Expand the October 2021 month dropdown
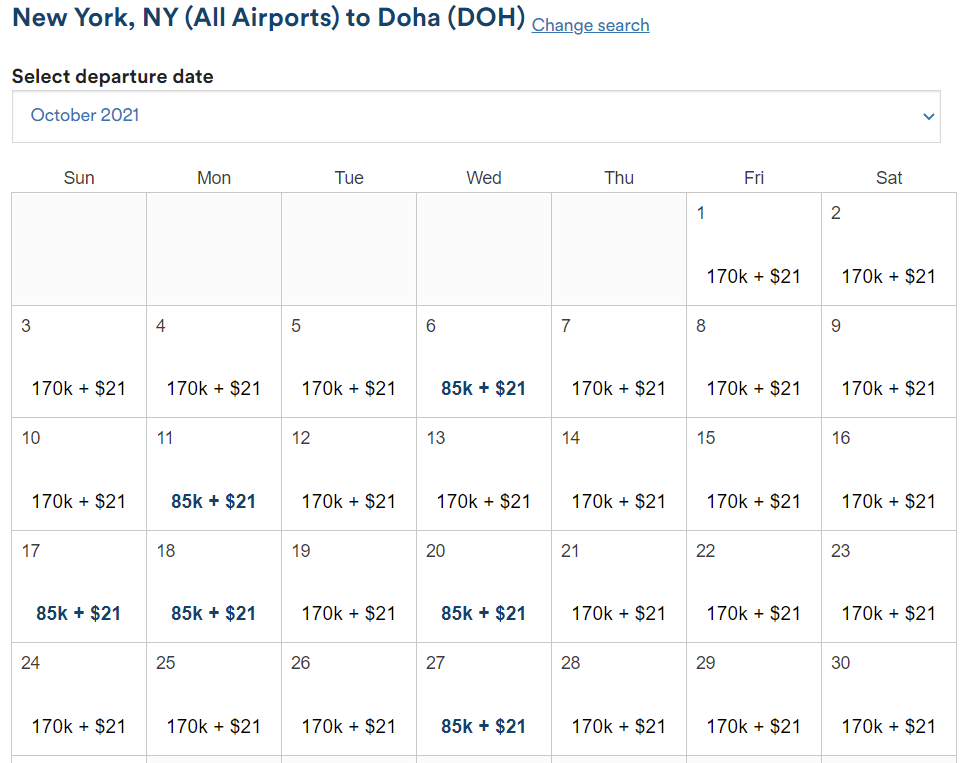 pos(475,116)
